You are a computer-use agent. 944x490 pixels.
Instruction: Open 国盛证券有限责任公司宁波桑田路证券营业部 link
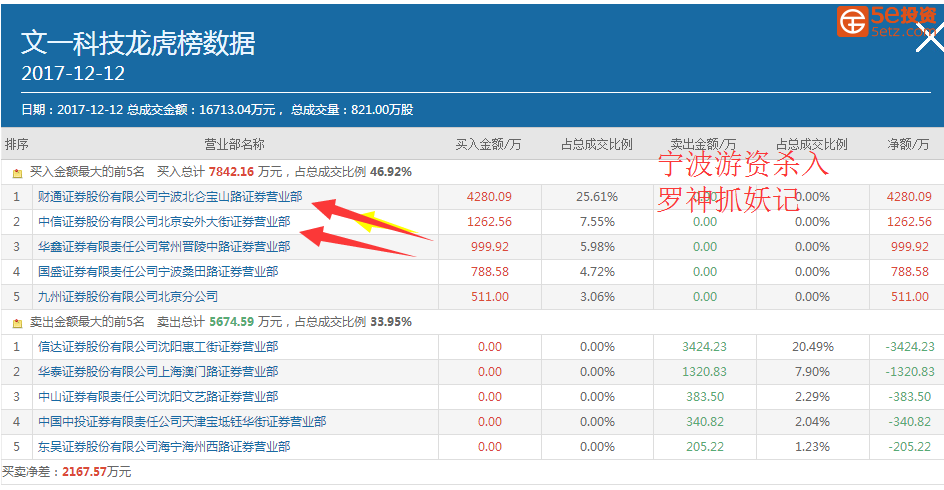coord(158,271)
